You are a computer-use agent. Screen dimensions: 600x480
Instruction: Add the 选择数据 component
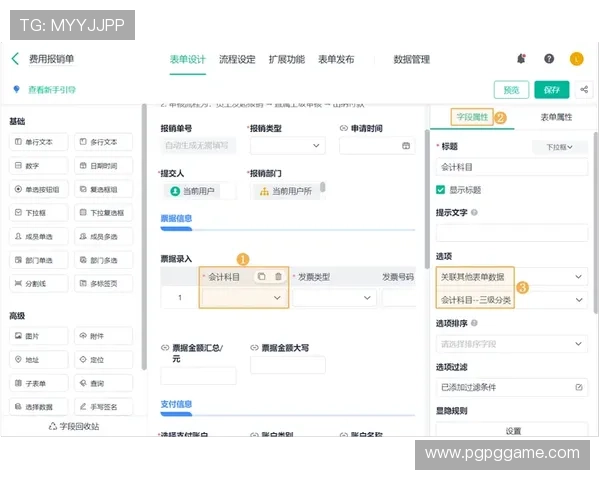(39, 407)
